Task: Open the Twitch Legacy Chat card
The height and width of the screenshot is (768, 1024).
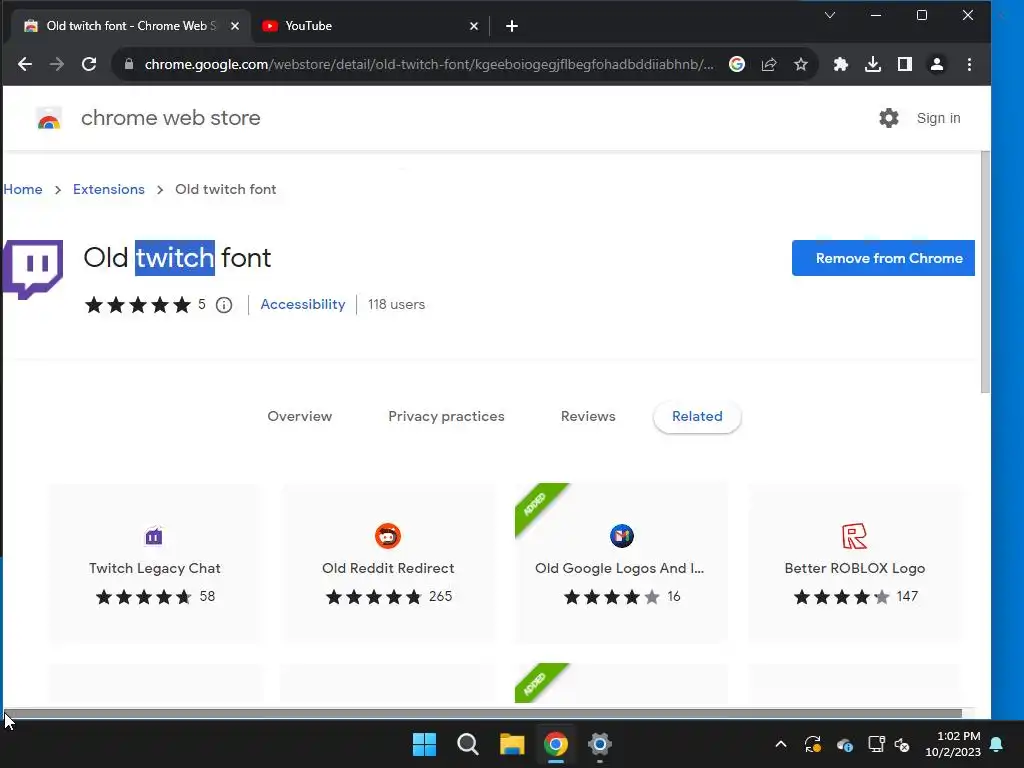Action: tap(155, 564)
